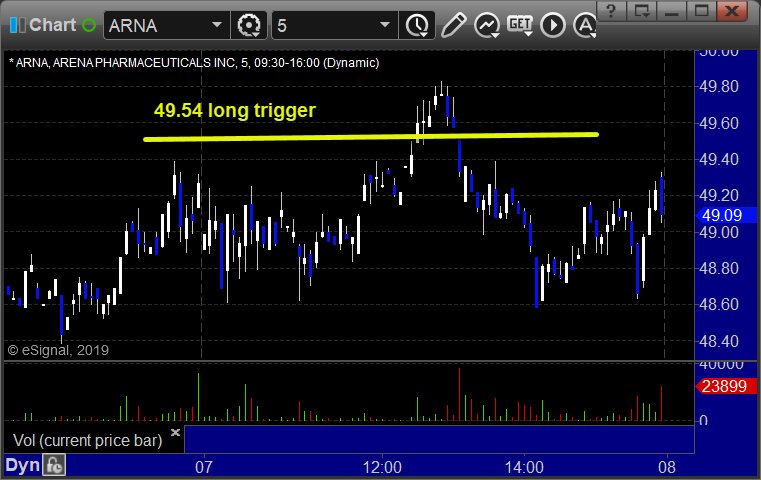The image size is (761, 480).
Task: Close the chart window
Action: pos(732,11)
